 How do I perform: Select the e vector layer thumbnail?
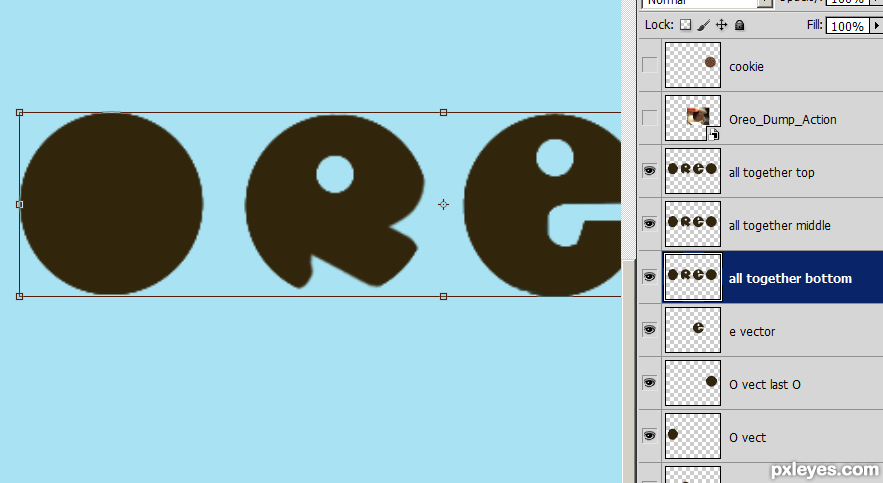click(693, 330)
